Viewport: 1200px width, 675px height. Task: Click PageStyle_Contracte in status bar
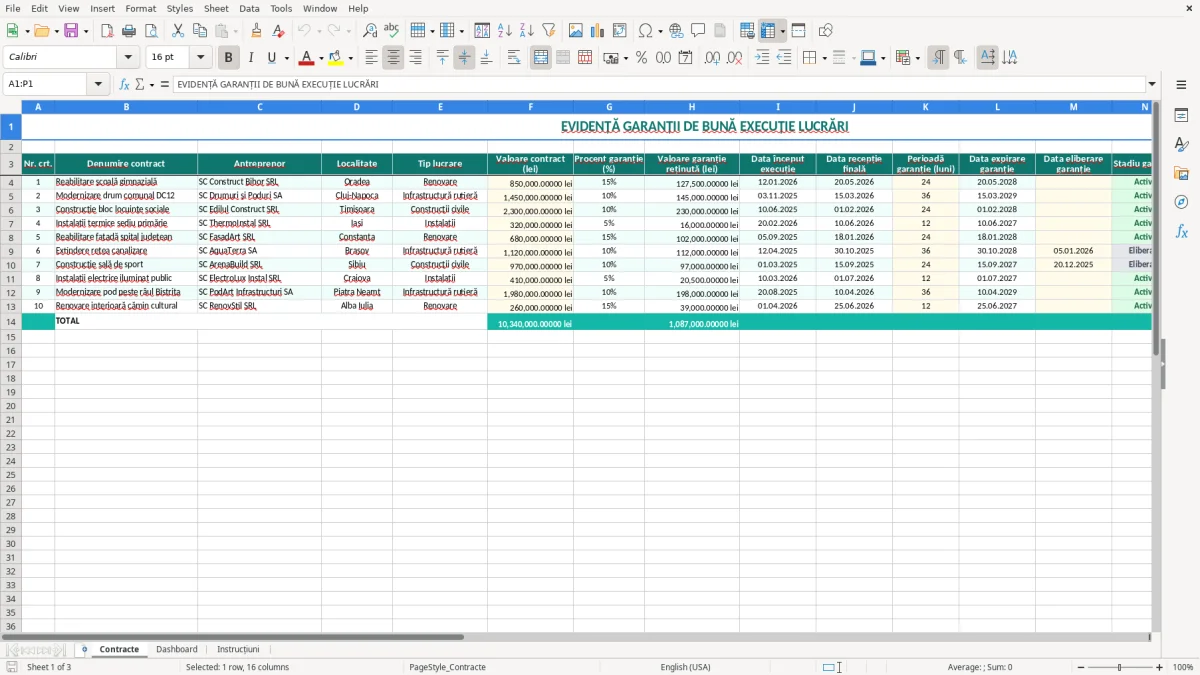pos(447,667)
